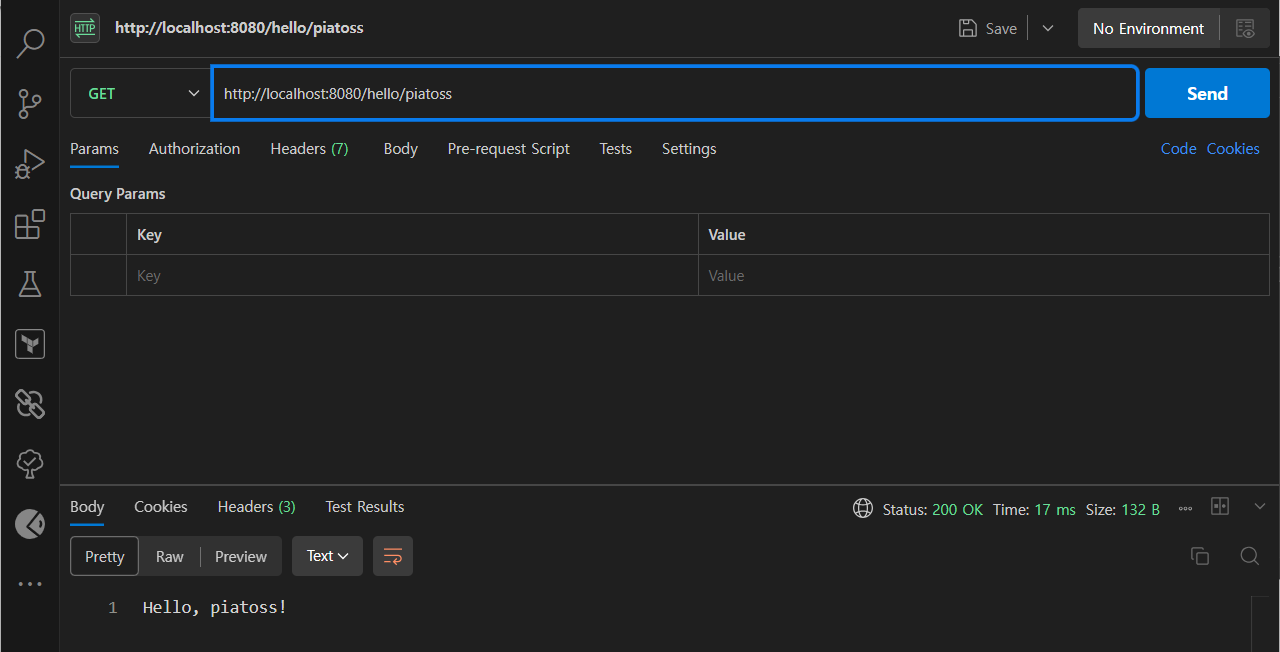Open the request Body tab
The image size is (1280, 652).
point(400,149)
